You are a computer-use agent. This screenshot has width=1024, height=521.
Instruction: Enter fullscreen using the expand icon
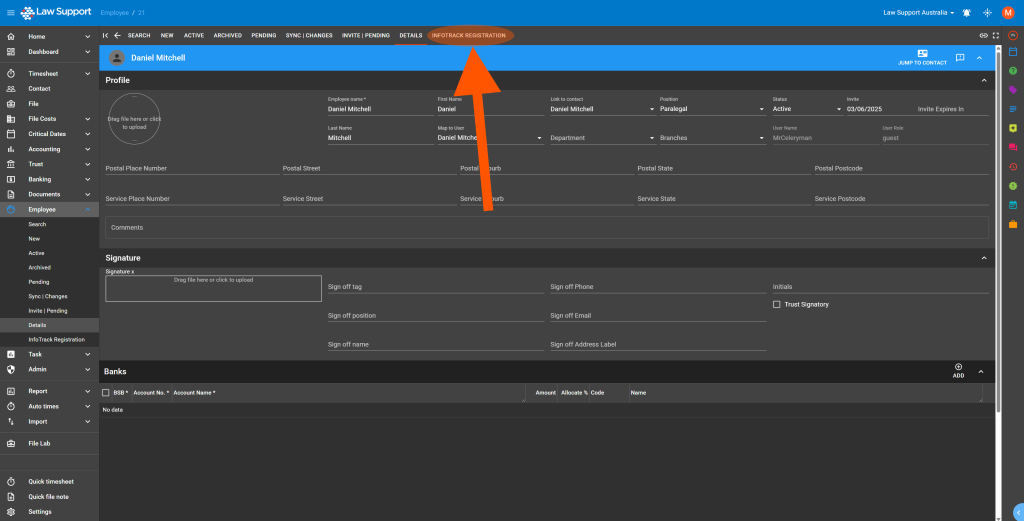coord(995,35)
